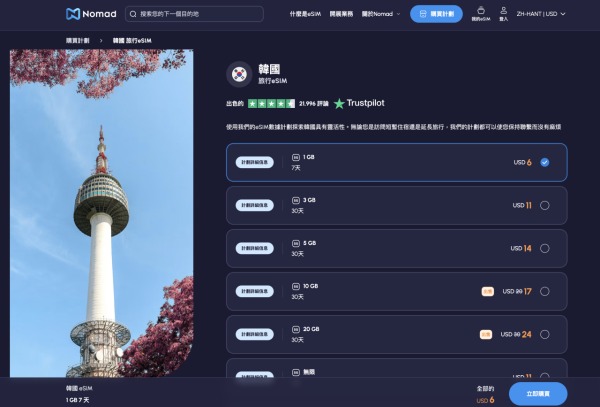The height and width of the screenshot is (407, 600).
Task: Click the 21,996 reviews text
Action: pyautogui.click(x=314, y=104)
